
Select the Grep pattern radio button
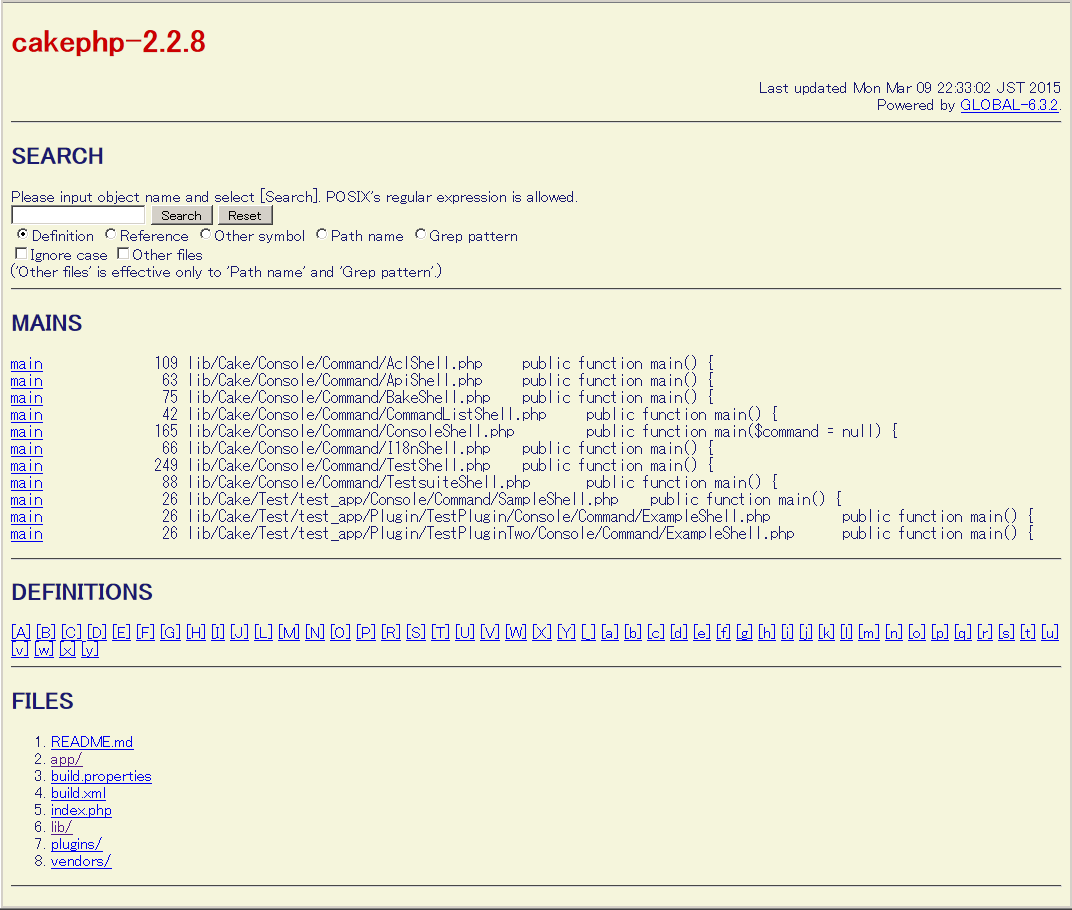click(x=420, y=235)
